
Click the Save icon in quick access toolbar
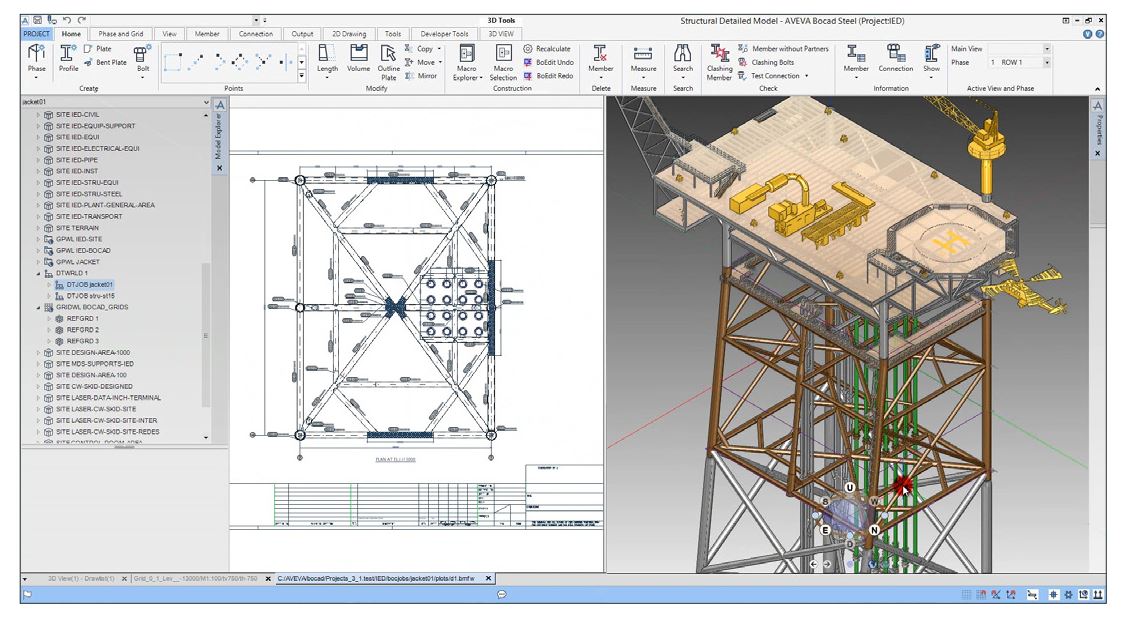point(37,20)
